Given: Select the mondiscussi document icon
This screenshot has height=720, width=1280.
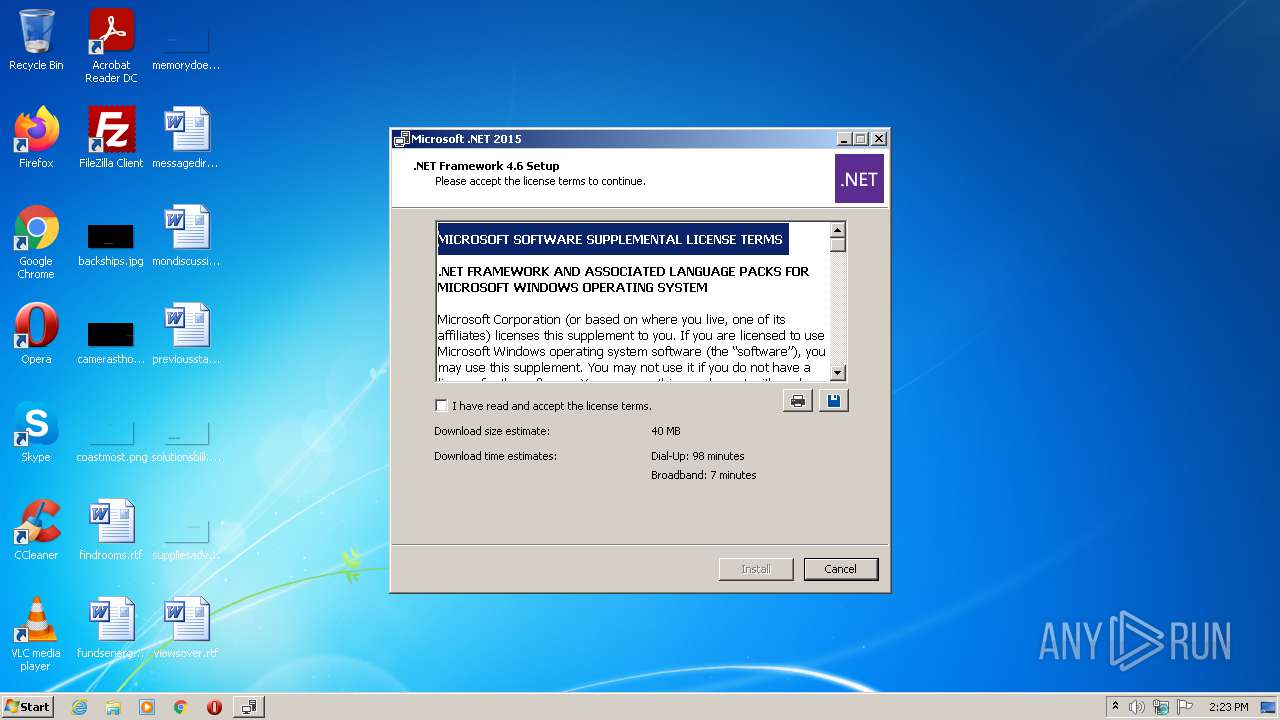Looking at the screenshot, I should click(186, 236).
